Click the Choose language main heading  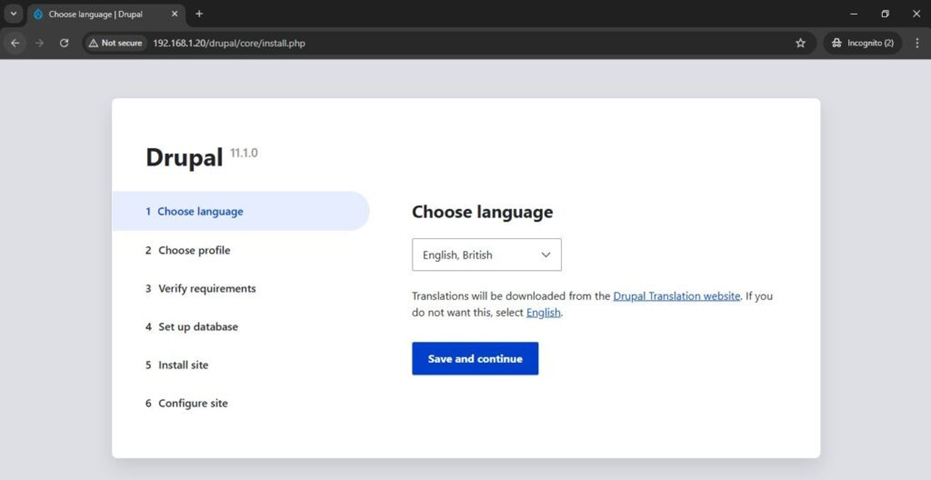(482, 212)
